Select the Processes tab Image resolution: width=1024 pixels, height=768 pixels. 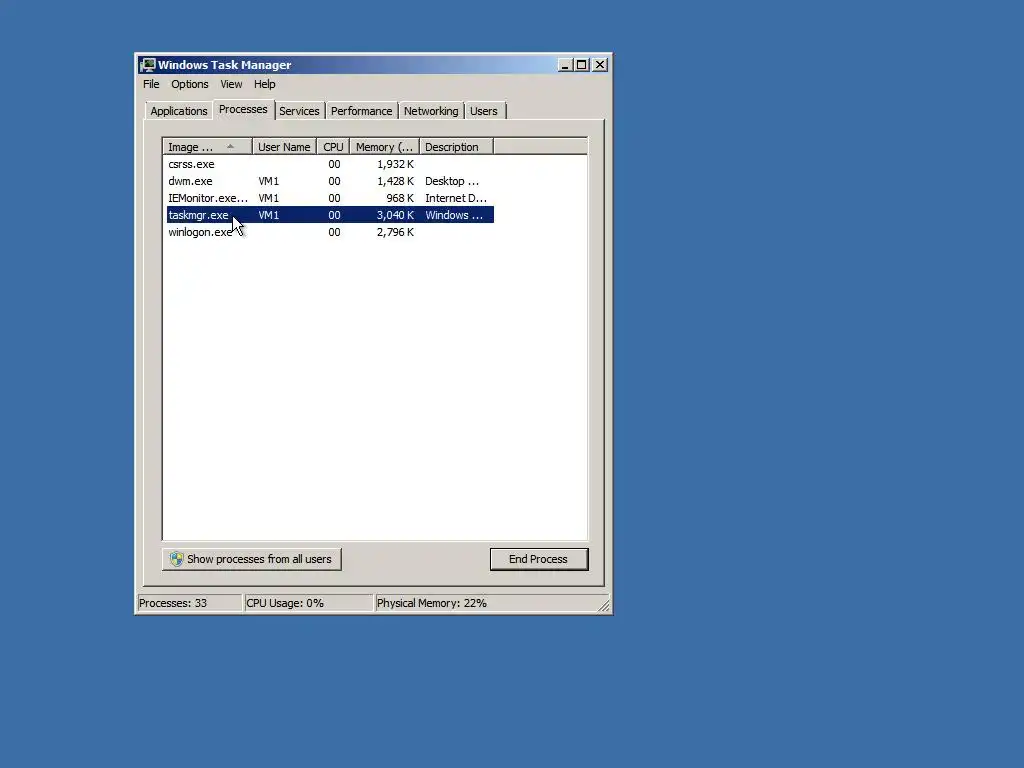click(x=243, y=109)
